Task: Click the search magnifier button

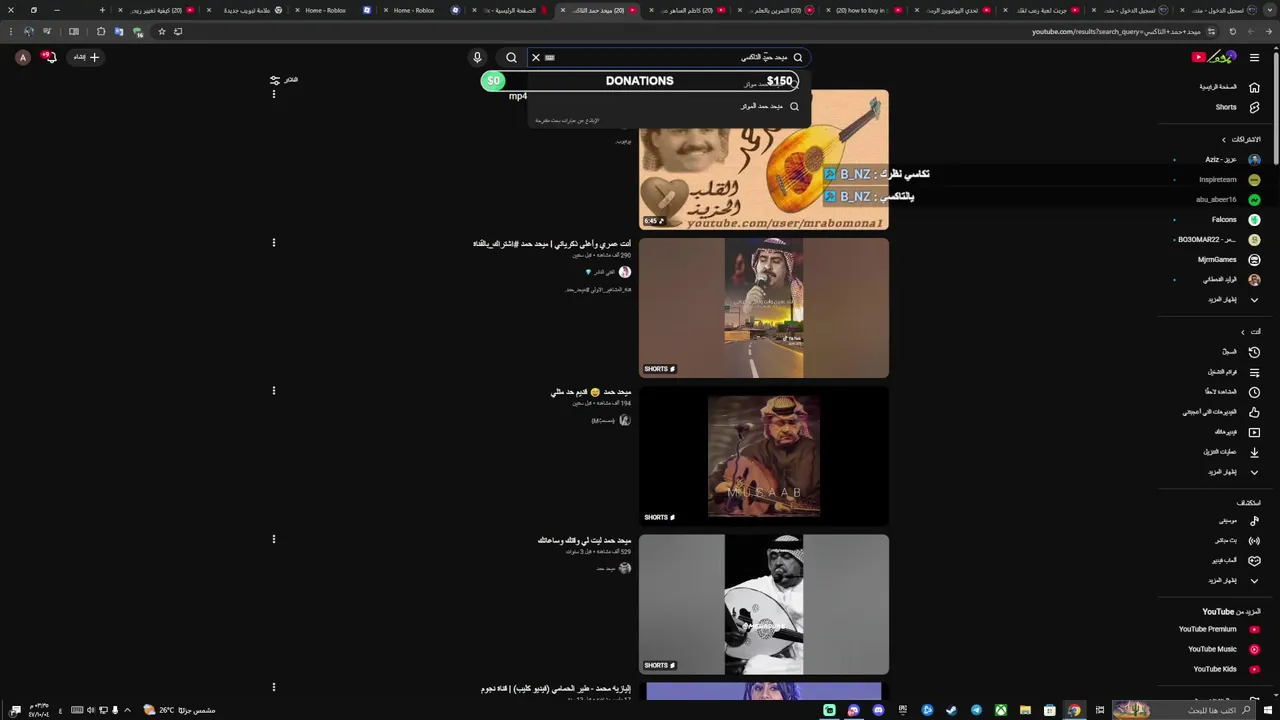Action: (511, 58)
